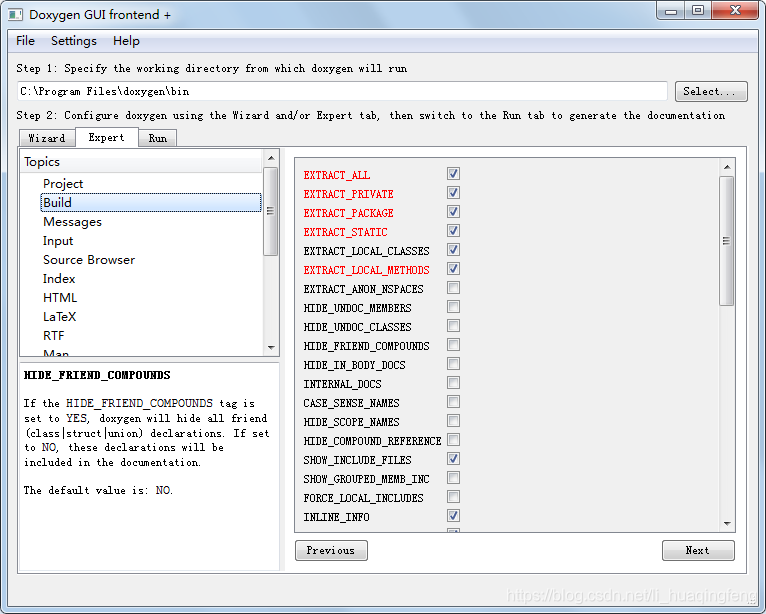766x614 pixels.
Task: Enable SHOW_GROUPED_MEMB_INC checkbox
Action: click(x=453, y=478)
